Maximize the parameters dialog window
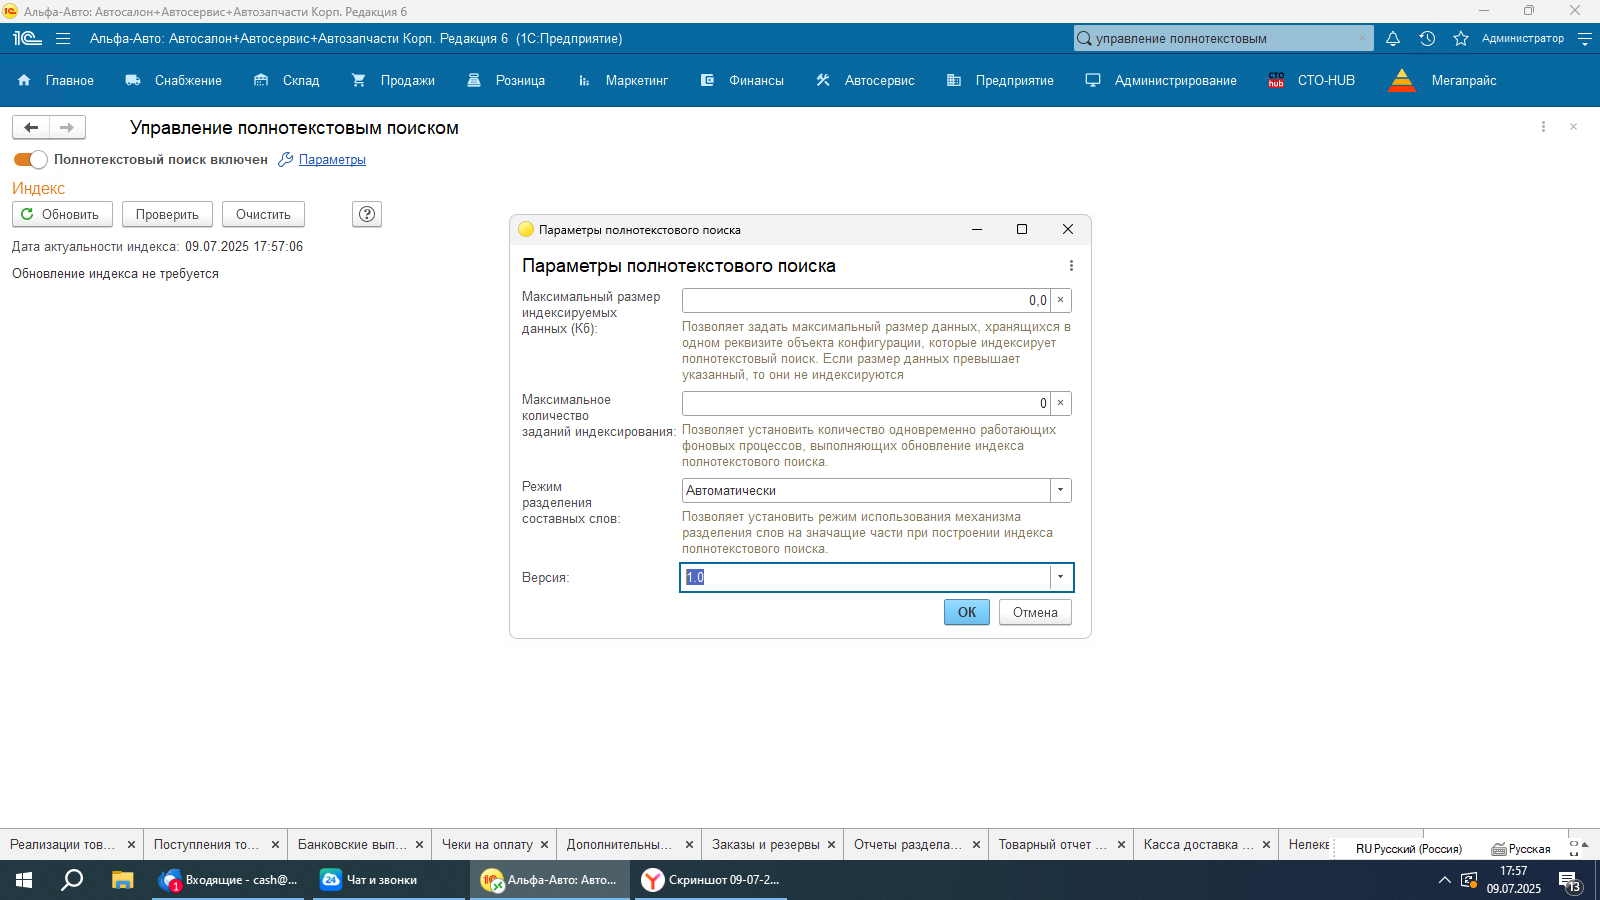The width and height of the screenshot is (1600, 900). (1022, 229)
